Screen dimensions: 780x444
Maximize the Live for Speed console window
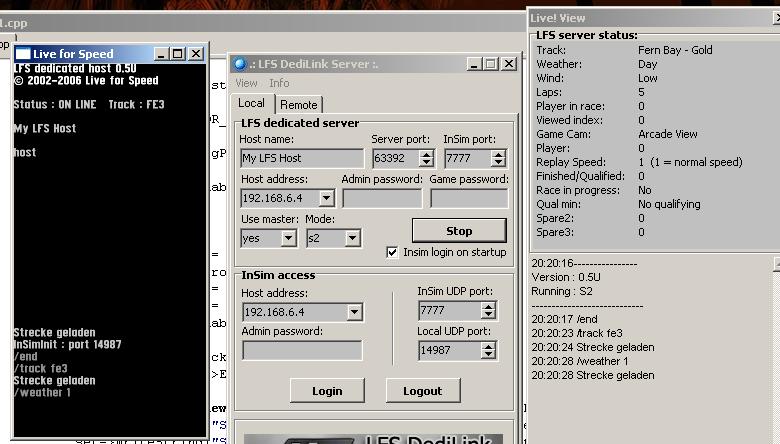click(178, 53)
